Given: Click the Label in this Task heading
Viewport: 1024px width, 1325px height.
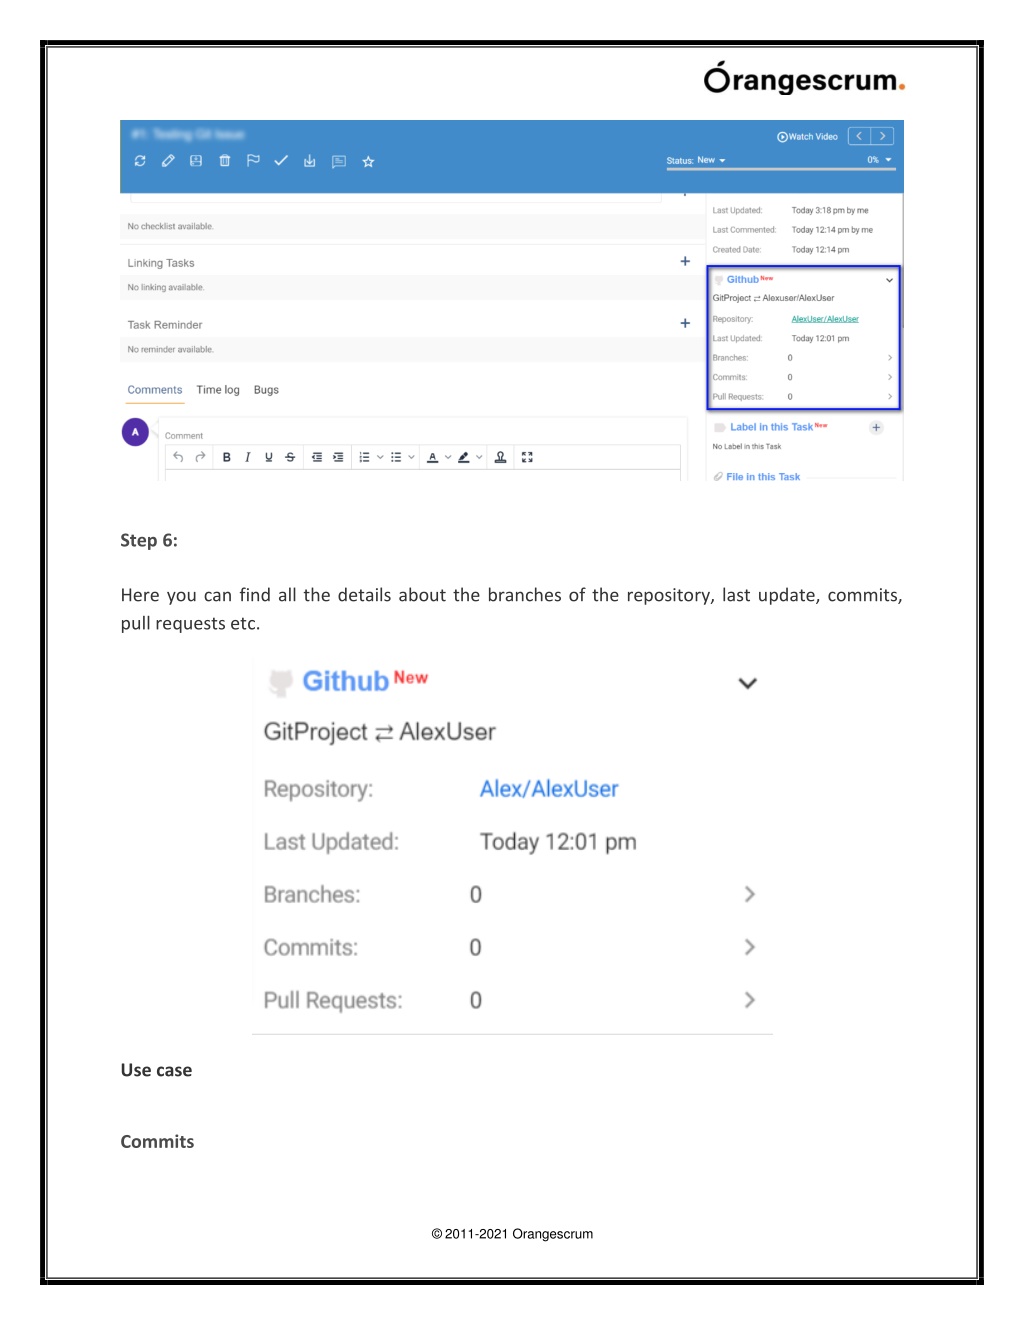Looking at the screenshot, I should click(x=771, y=427).
